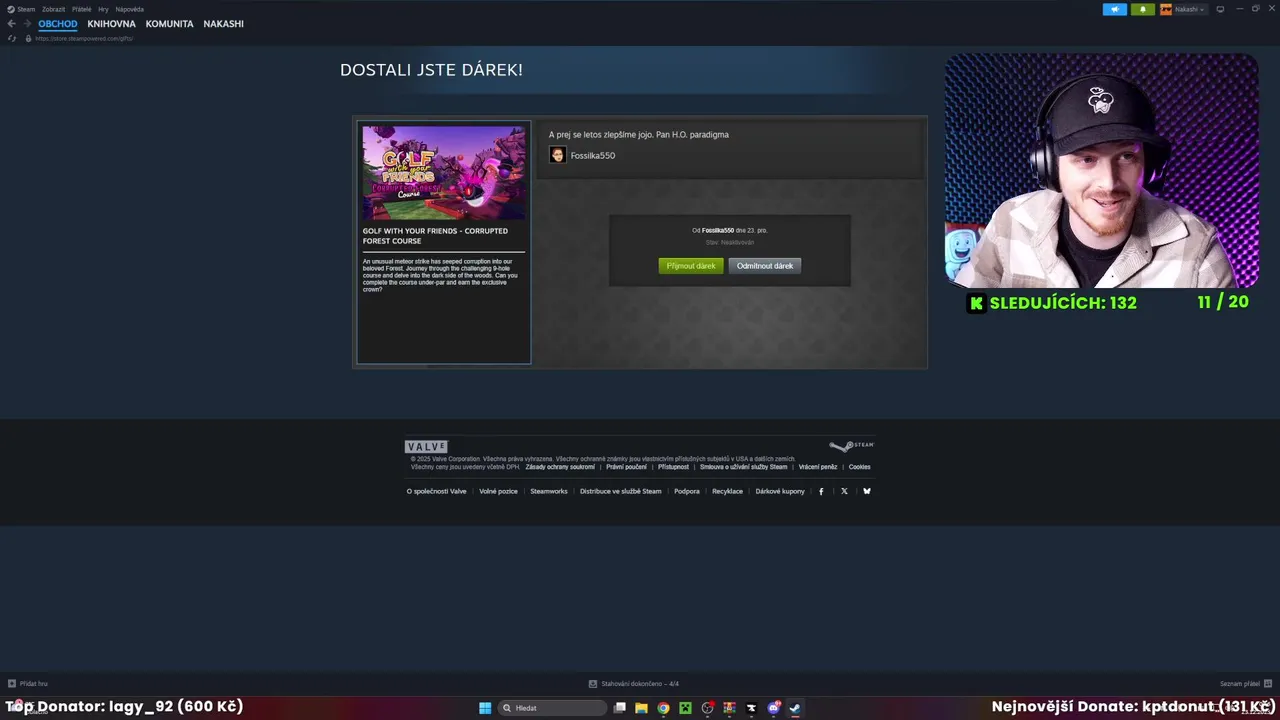Click the Windows Hledat search box
The image size is (1280, 720).
(553, 708)
